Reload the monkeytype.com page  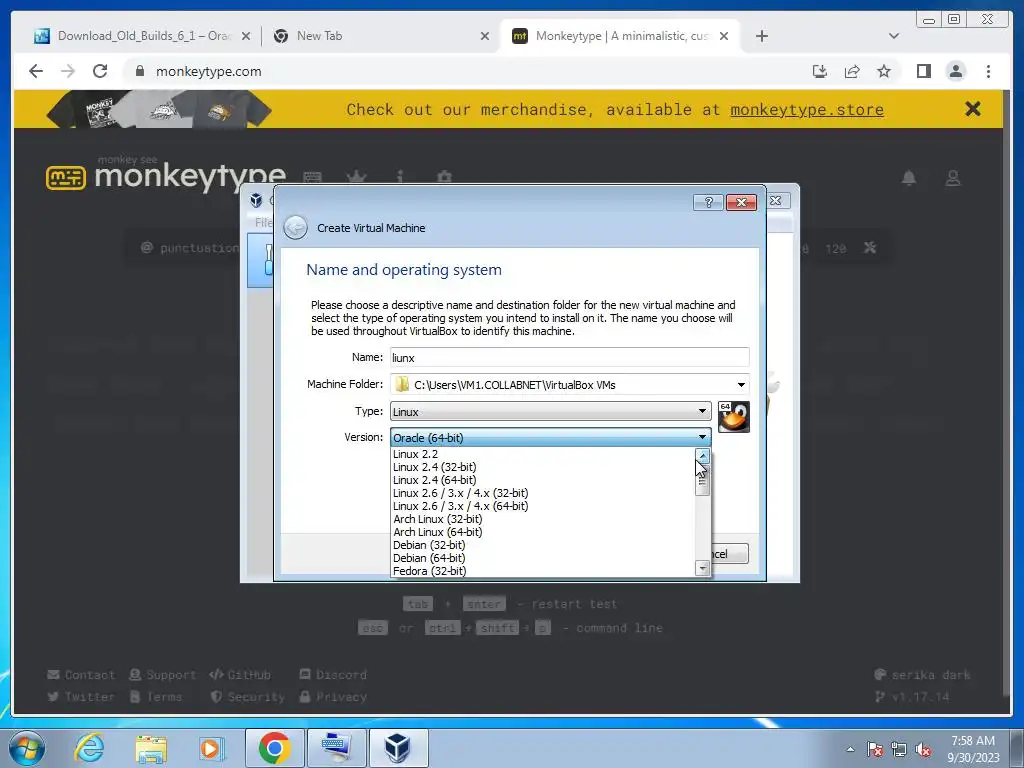100,71
